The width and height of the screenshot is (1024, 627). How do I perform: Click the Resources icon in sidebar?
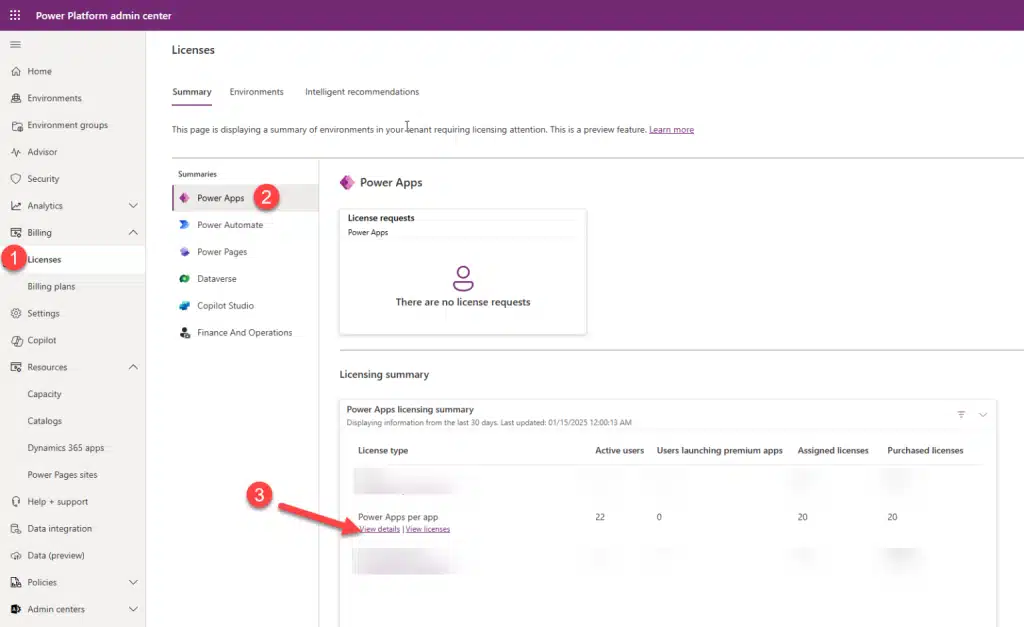coord(16,367)
